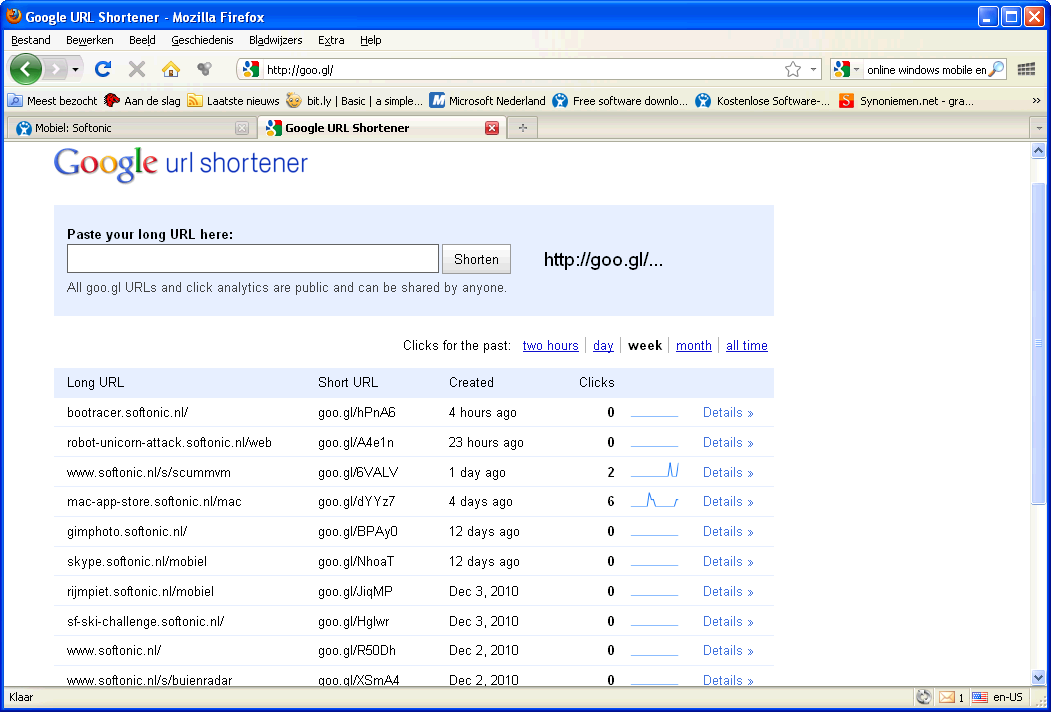Click the click graph for goo.gl/6VALV
The height and width of the screenshot is (712, 1051).
click(654, 471)
